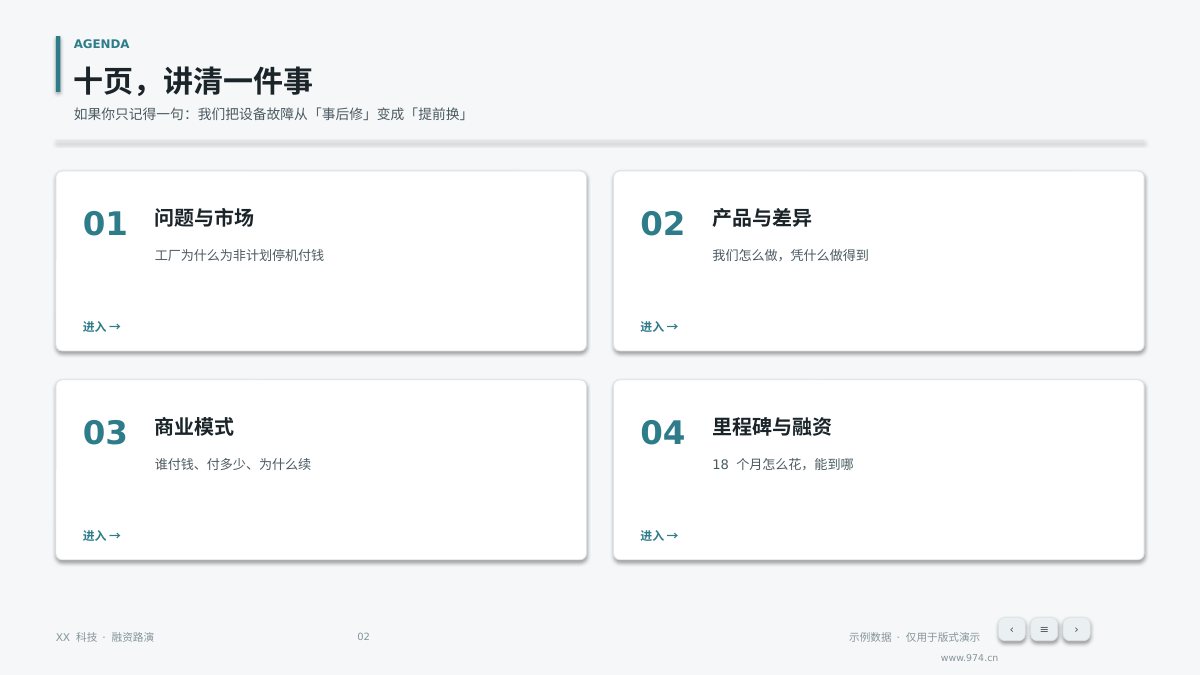1200x675 pixels.
Task: Click the footer text XX 科技 · 融资路演
Action: (x=105, y=637)
